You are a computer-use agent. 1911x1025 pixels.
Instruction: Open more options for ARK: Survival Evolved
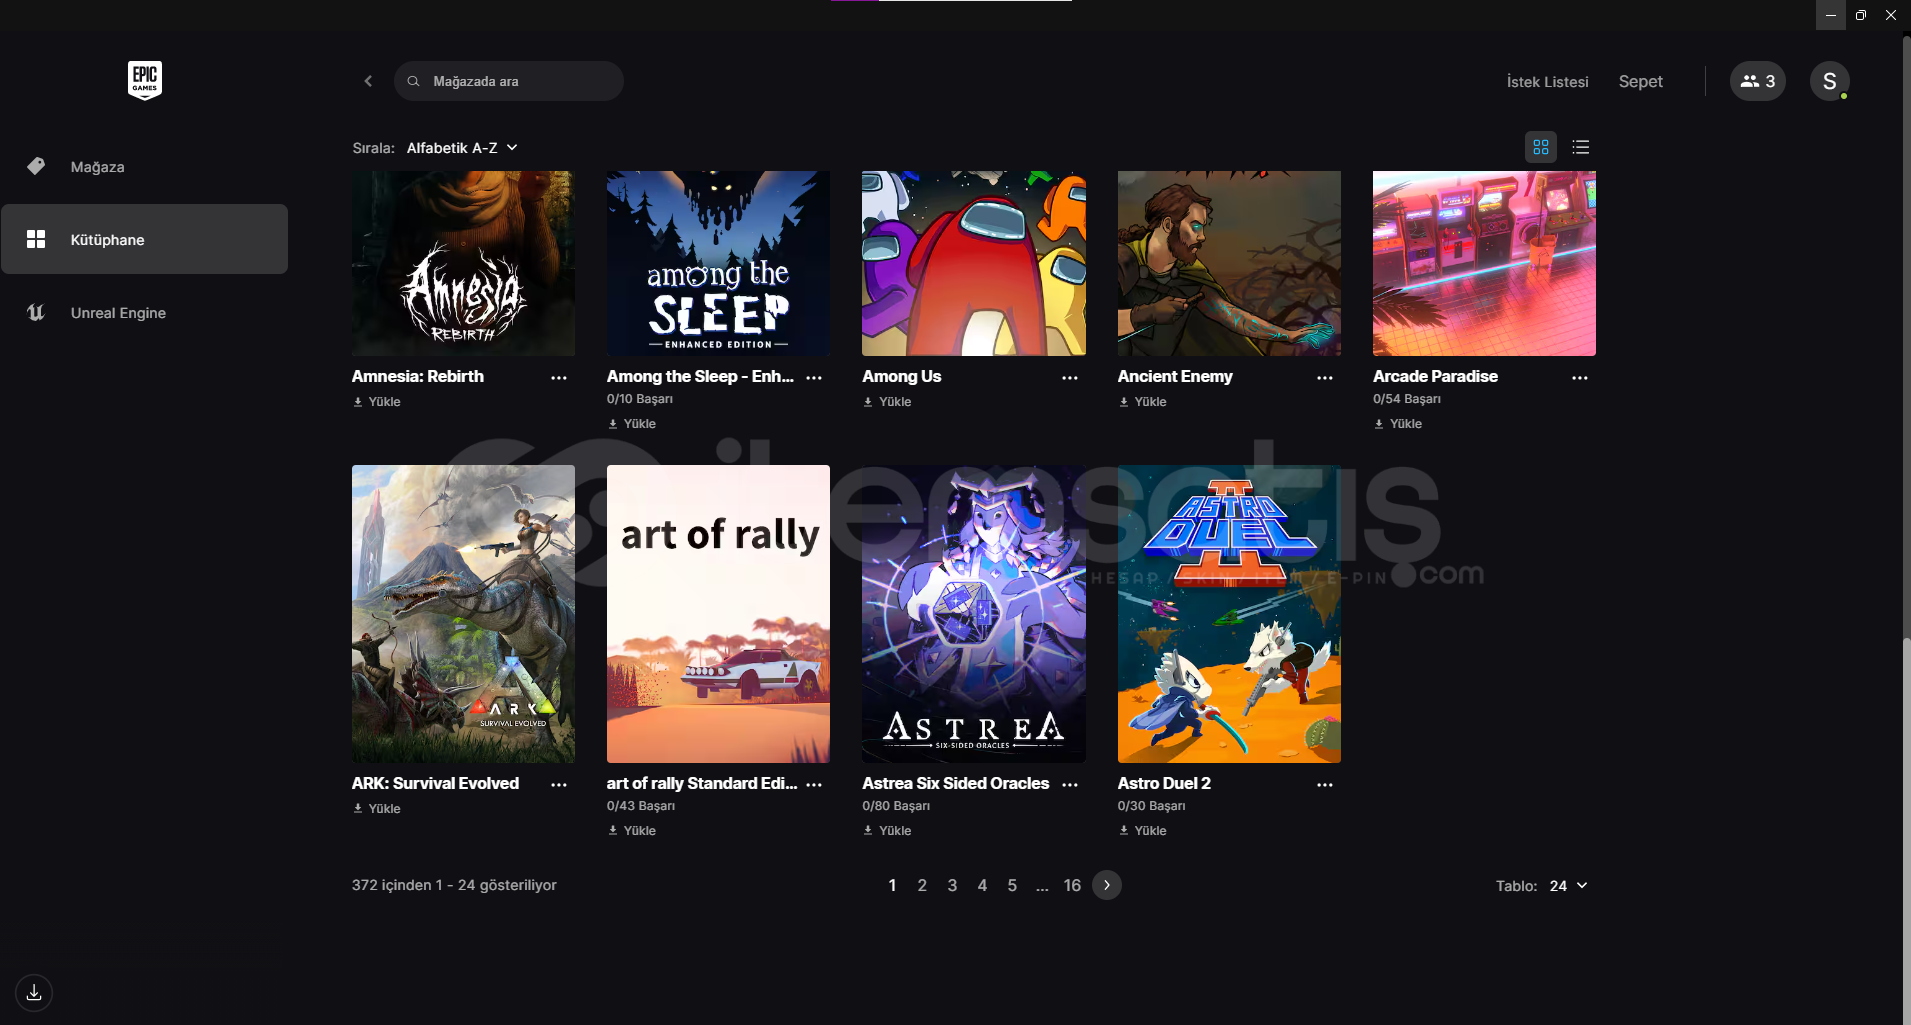pos(559,785)
